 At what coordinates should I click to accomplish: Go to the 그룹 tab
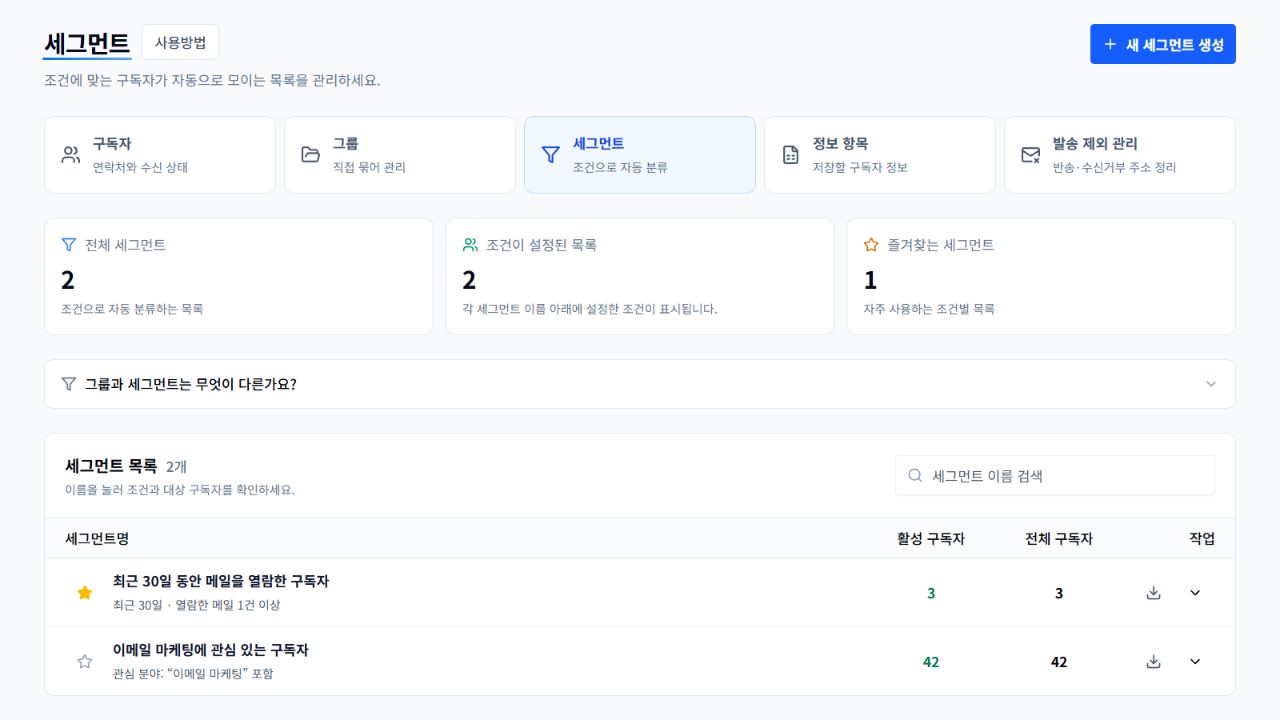[400, 155]
